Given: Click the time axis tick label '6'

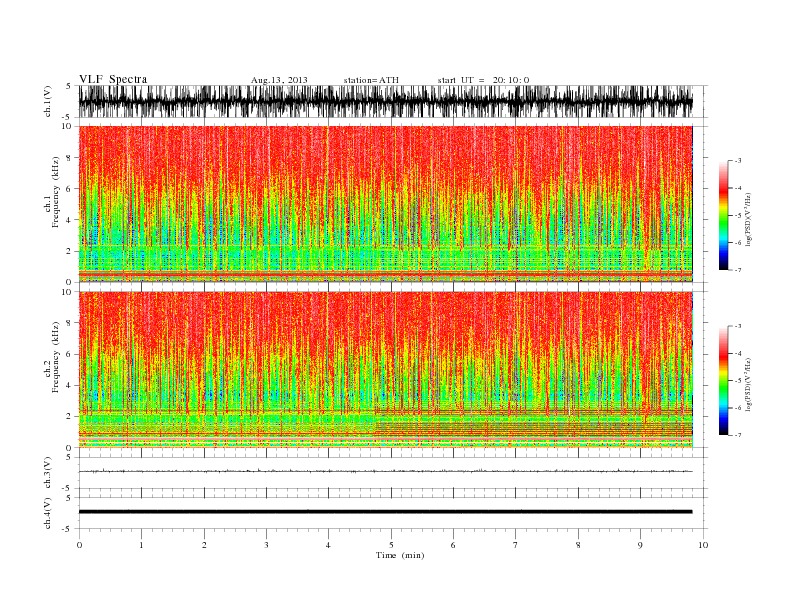Looking at the screenshot, I should (453, 545).
